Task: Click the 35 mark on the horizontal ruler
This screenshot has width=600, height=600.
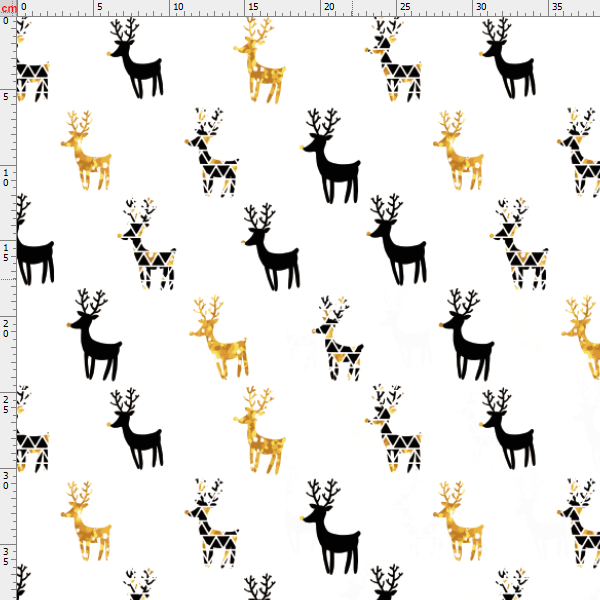Action: pyautogui.click(x=557, y=7)
